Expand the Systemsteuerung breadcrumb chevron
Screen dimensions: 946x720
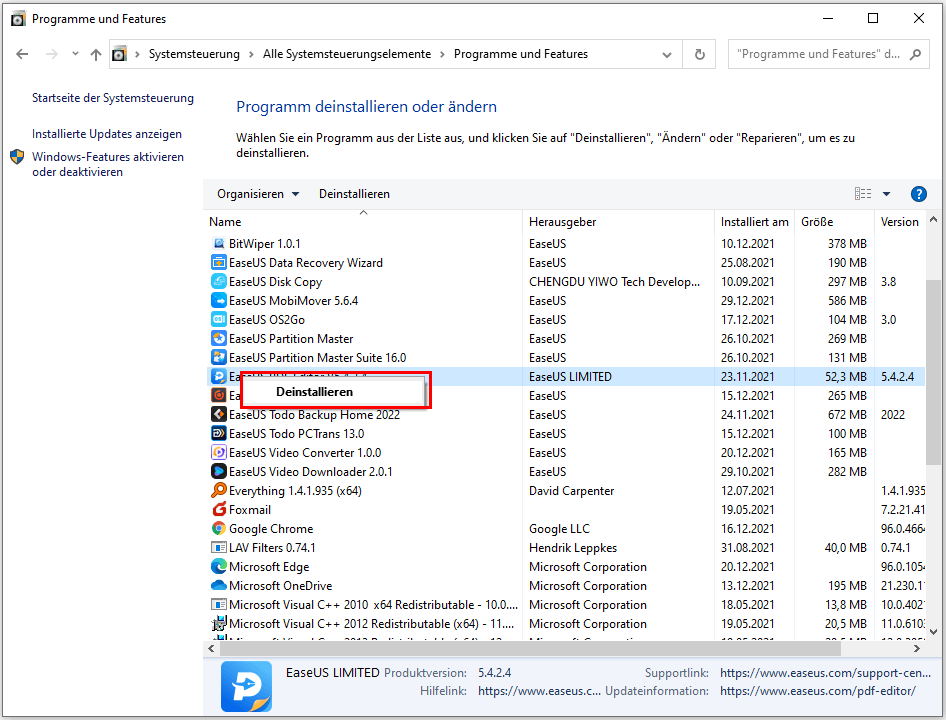click(x=252, y=55)
